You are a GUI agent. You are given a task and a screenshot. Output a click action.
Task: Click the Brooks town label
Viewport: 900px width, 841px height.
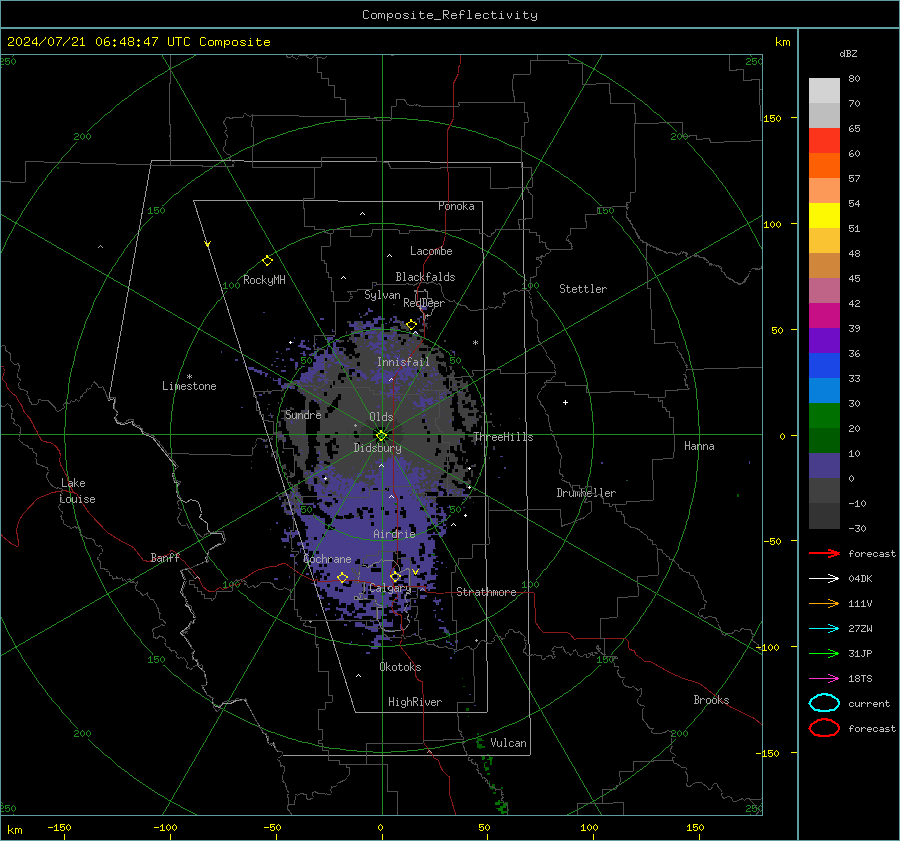(x=711, y=700)
